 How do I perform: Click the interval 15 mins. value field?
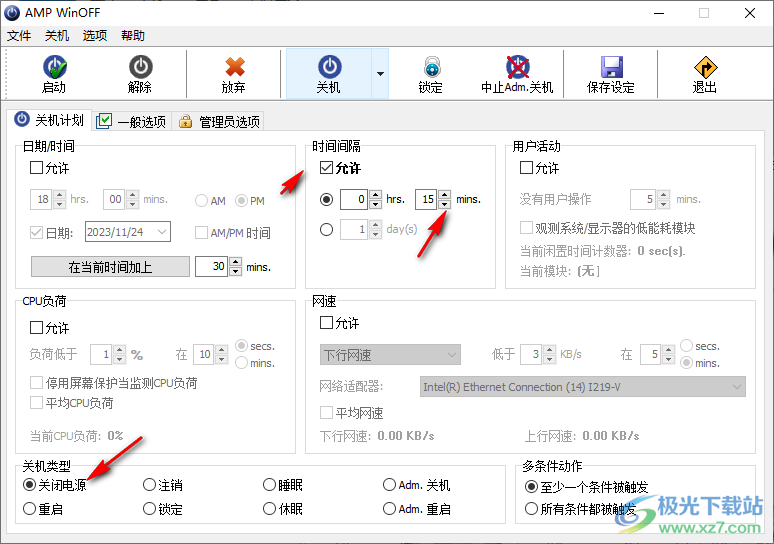pos(426,199)
